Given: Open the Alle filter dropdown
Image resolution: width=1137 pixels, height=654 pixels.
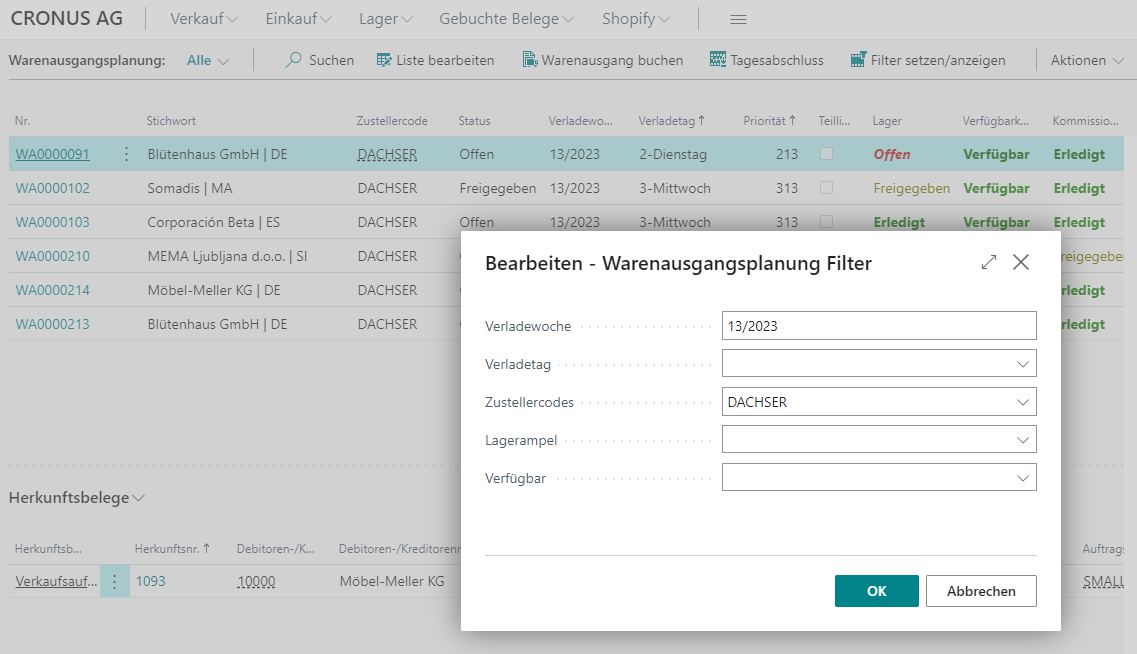Looking at the screenshot, I should tap(207, 60).
